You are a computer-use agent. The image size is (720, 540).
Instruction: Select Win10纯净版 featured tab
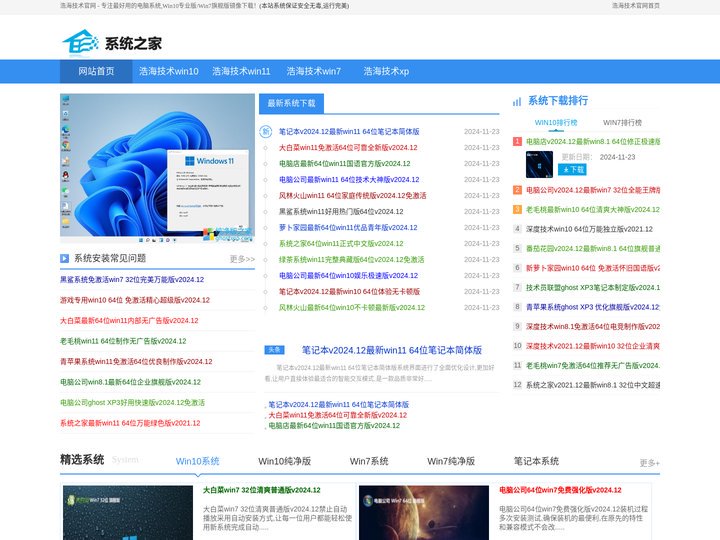285,461
